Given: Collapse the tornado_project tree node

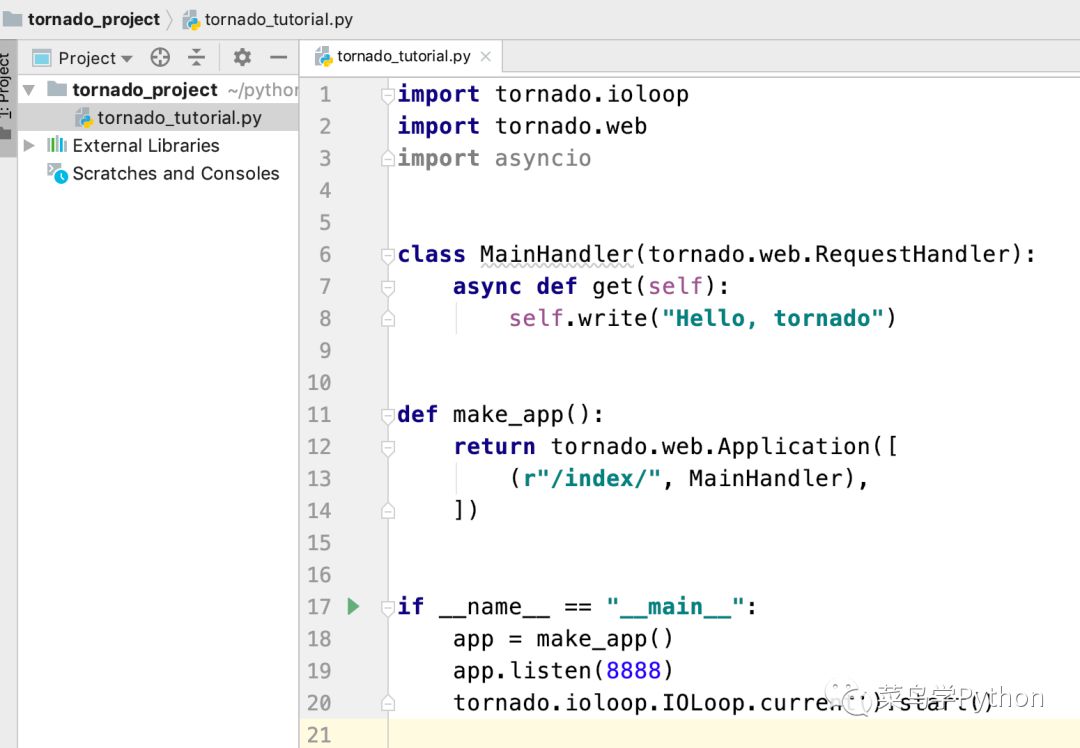Looking at the screenshot, I should (29, 90).
